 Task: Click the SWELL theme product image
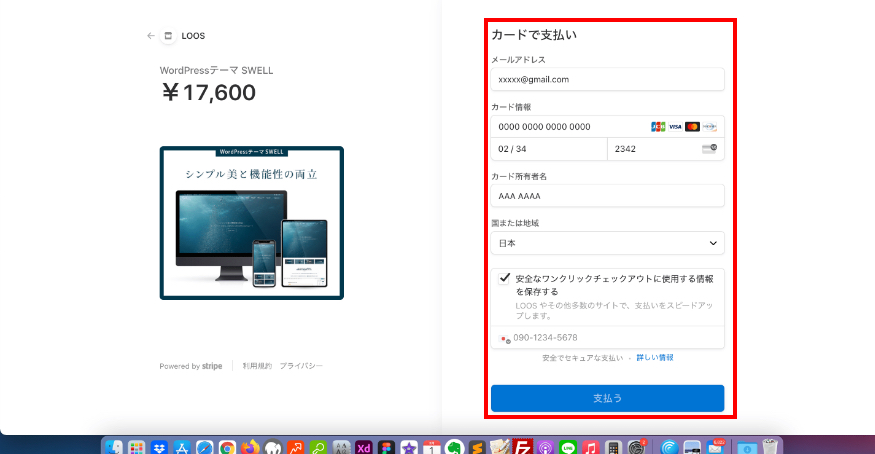click(252, 223)
